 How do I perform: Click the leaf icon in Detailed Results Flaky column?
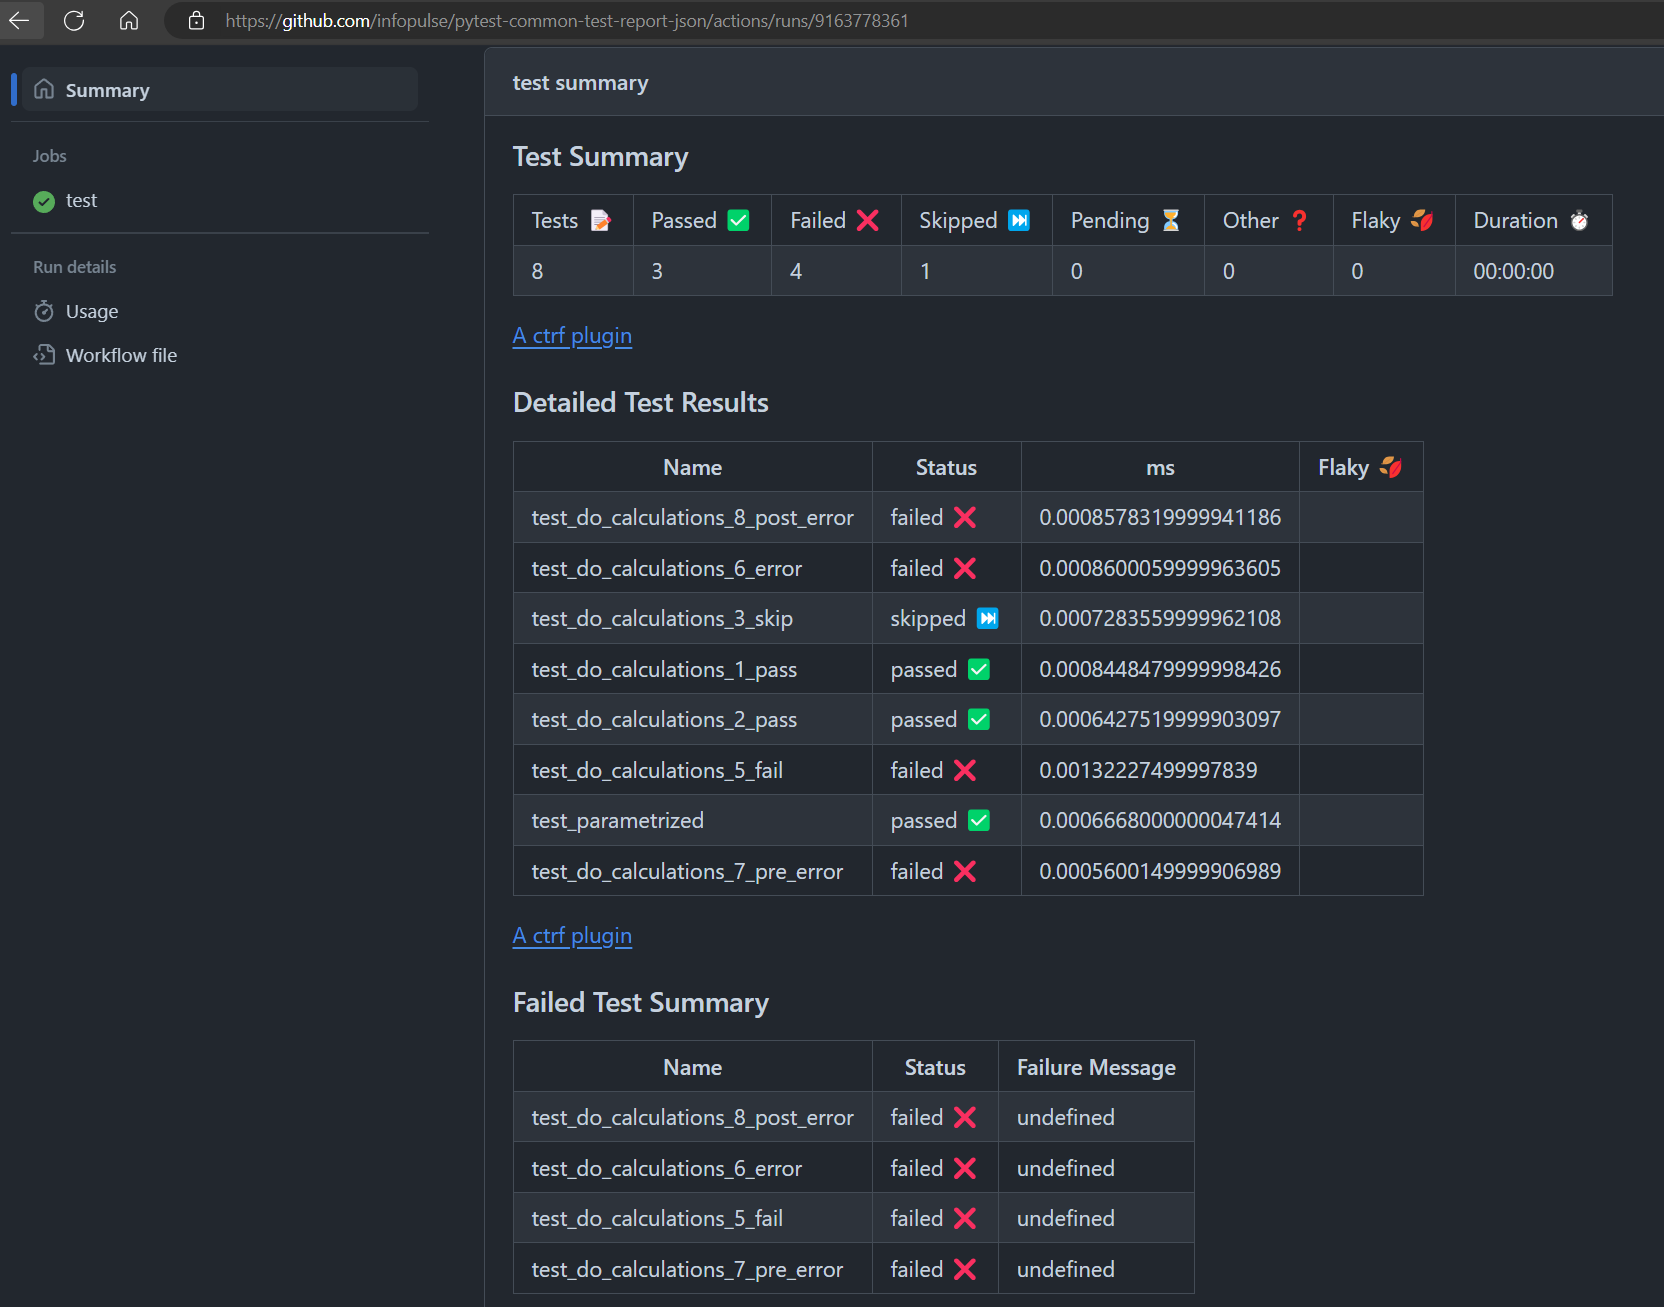pyautogui.click(x=1391, y=467)
